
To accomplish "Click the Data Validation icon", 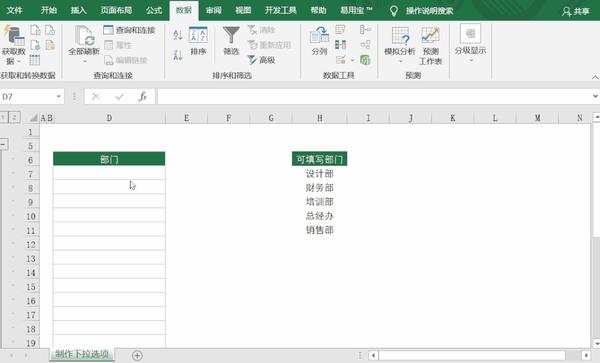I will click(x=341, y=60).
